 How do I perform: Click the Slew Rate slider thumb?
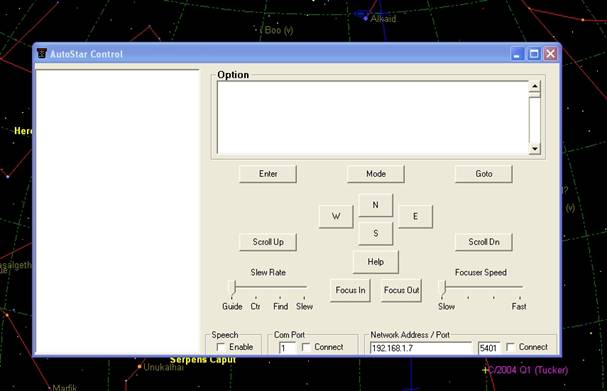pos(232,289)
